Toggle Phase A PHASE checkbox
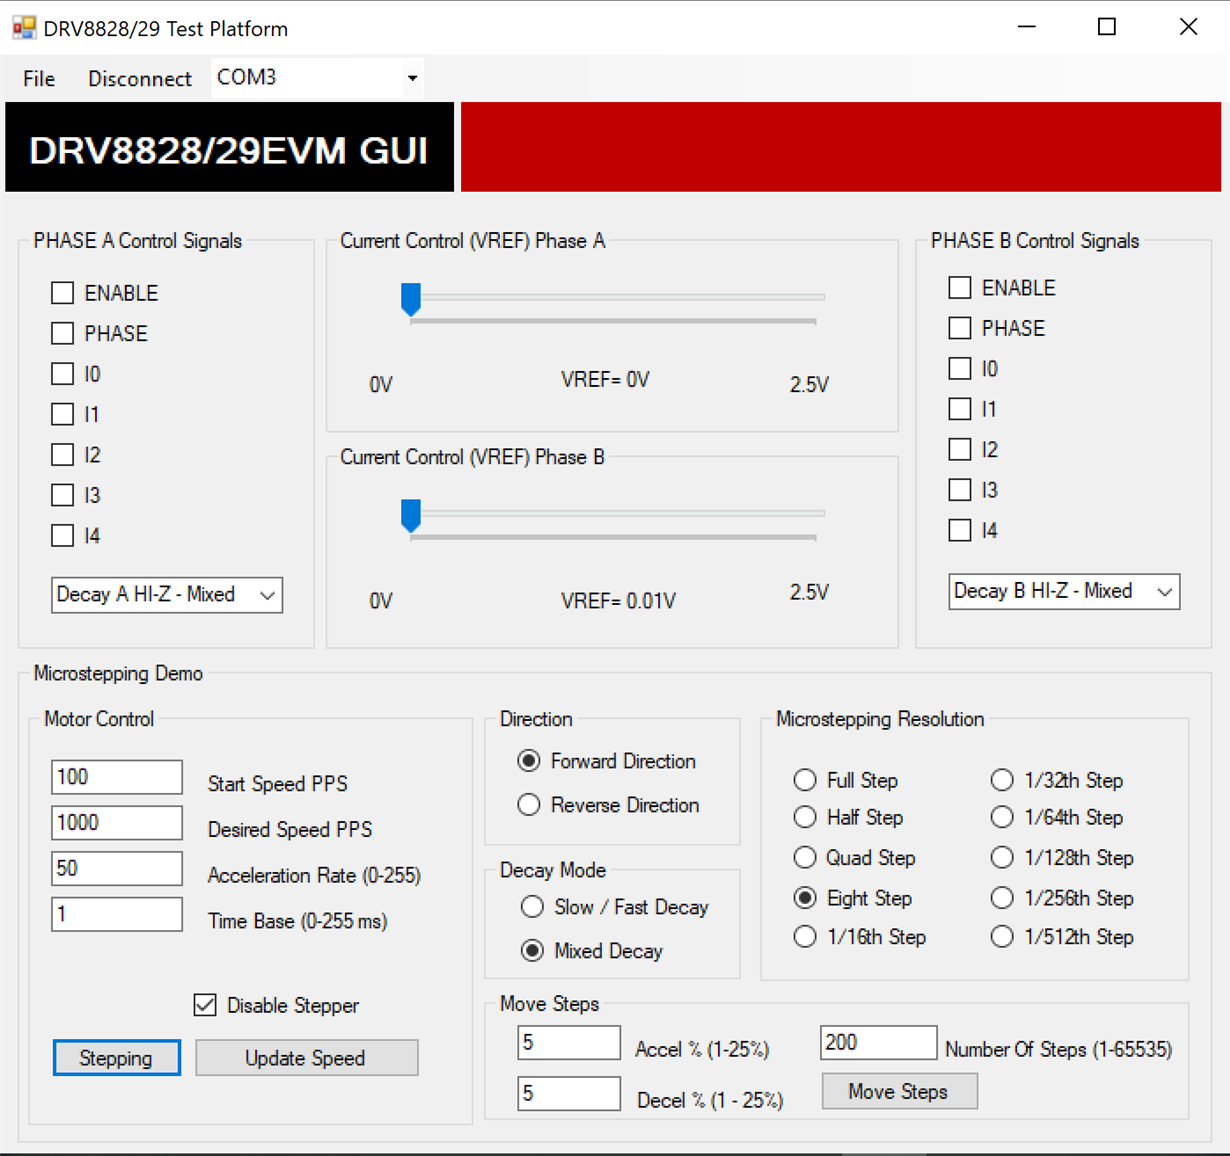This screenshot has width=1230, height=1156. click(63, 333)
